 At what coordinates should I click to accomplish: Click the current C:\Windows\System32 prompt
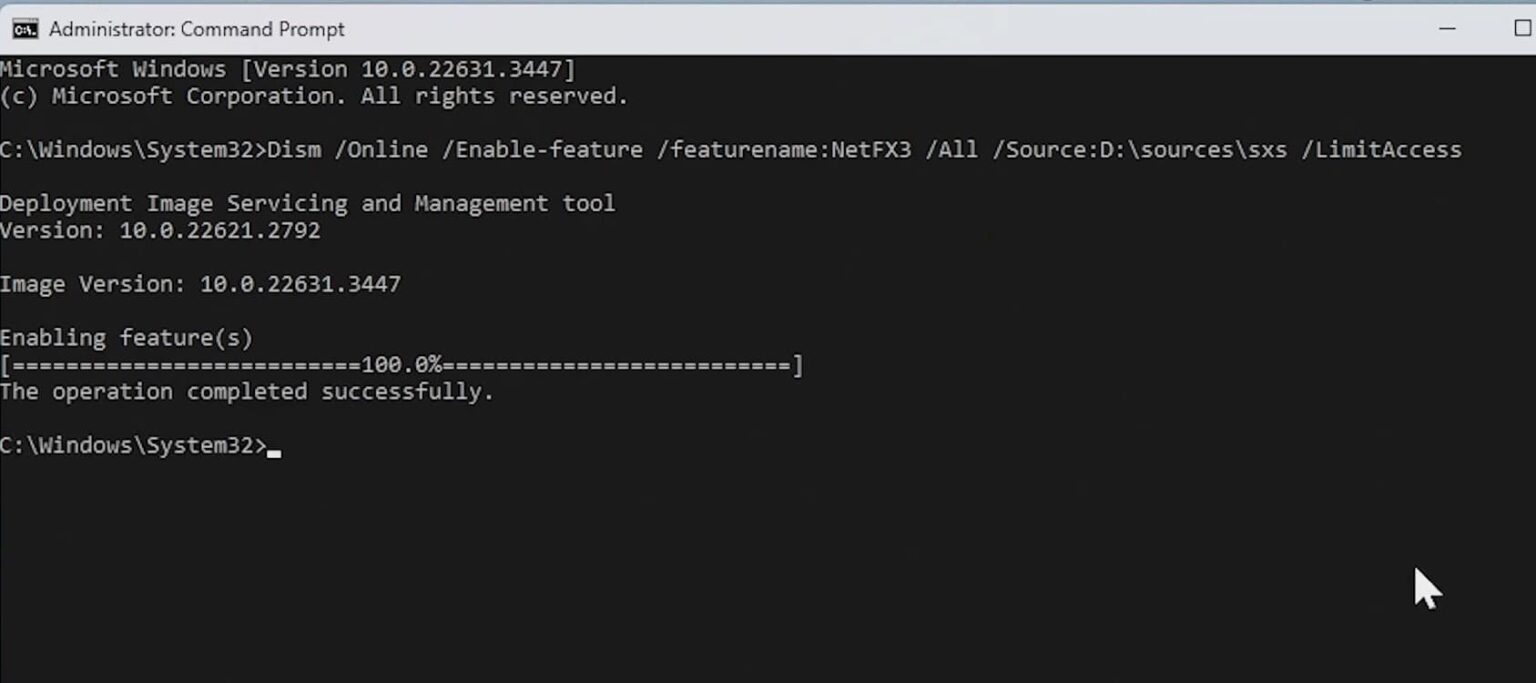(x=130, y=445)
